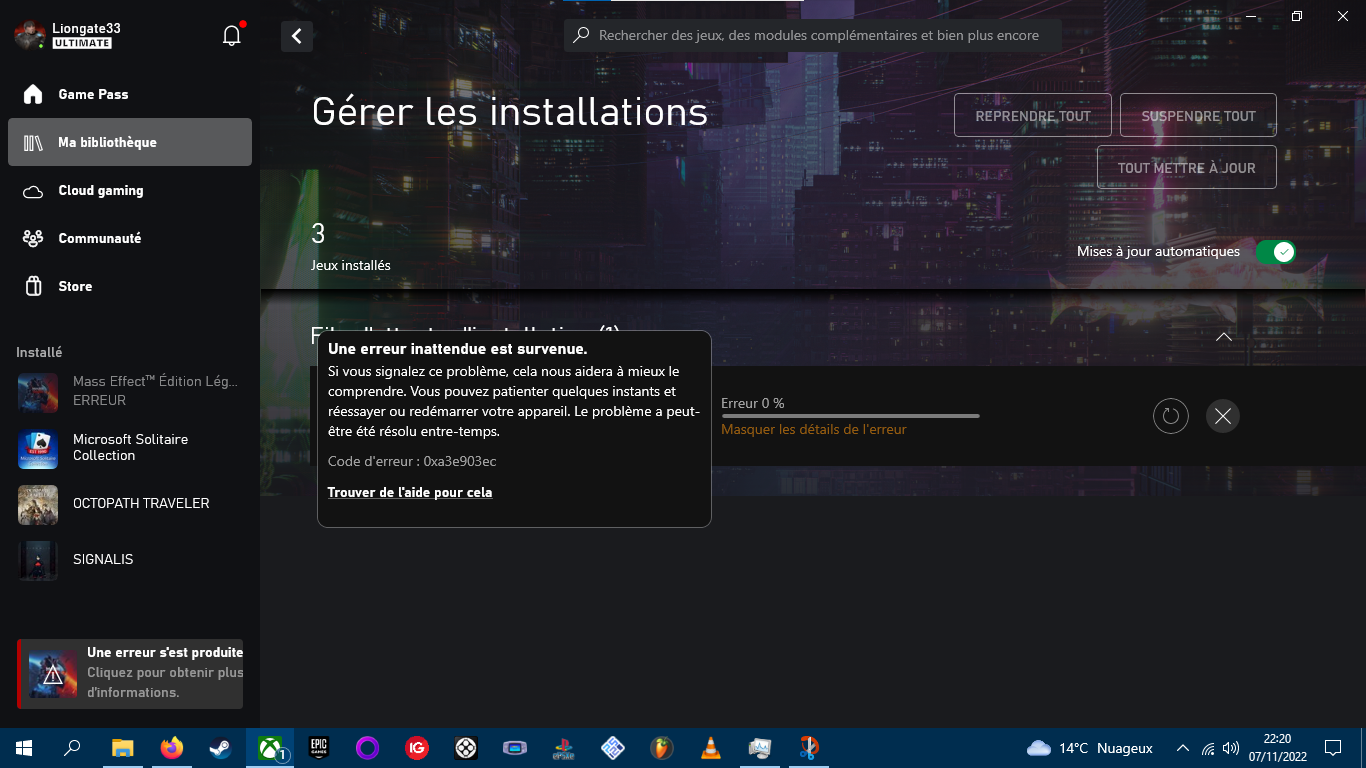
Task: Open volume tray icon
Action: (x=1231, y=748)
